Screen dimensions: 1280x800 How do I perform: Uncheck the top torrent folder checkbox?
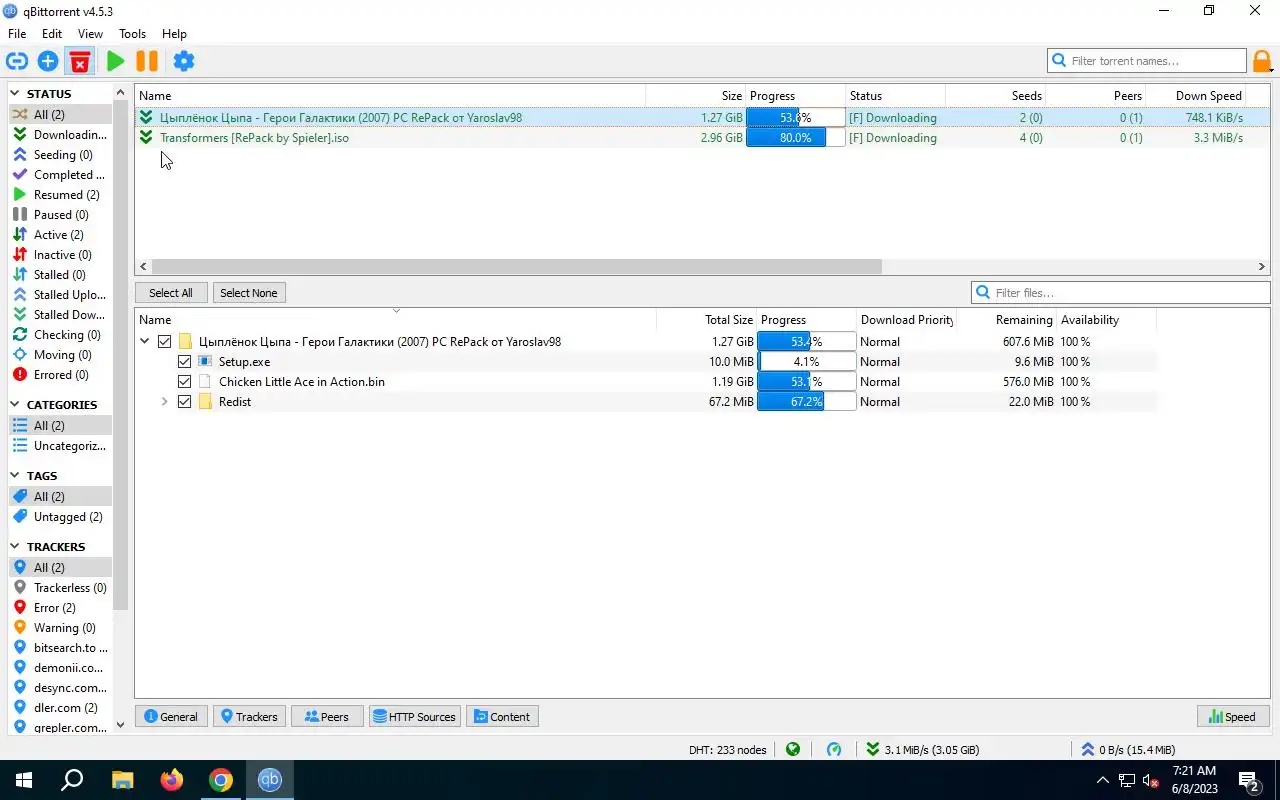(165, 342)
